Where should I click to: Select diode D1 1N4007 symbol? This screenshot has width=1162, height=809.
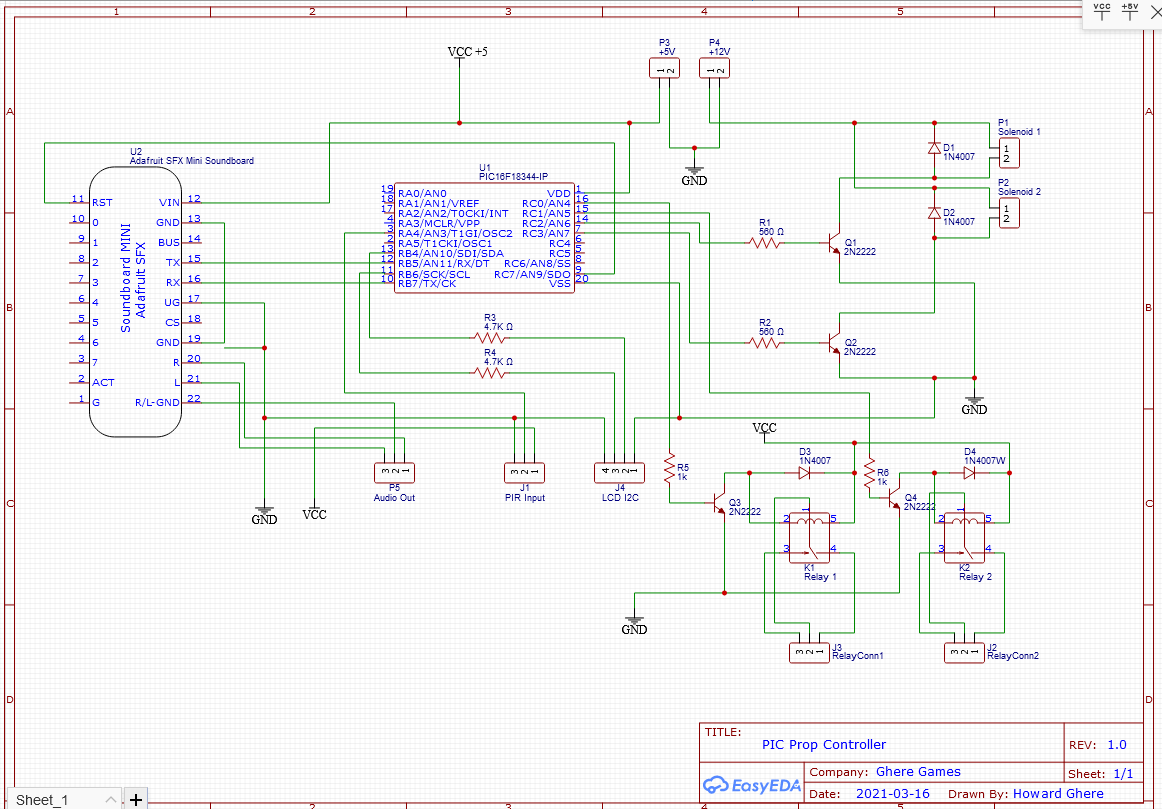pos(934,147)
